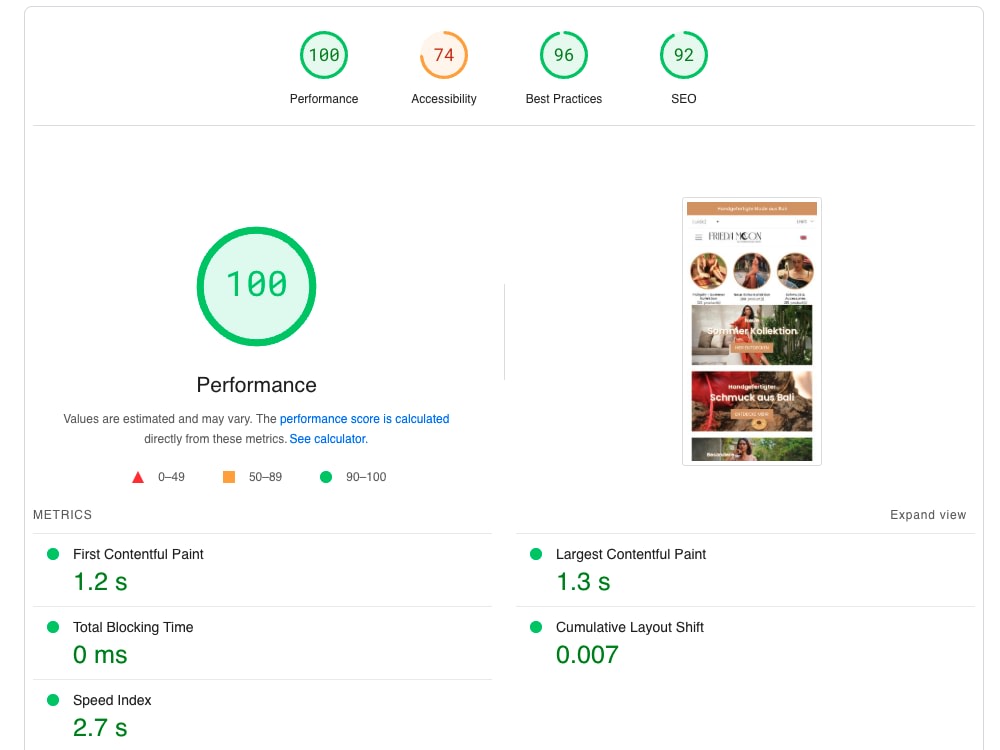Follow the 'performance score is calculated' link
The image size is (1000, 750).
(364, 419)
